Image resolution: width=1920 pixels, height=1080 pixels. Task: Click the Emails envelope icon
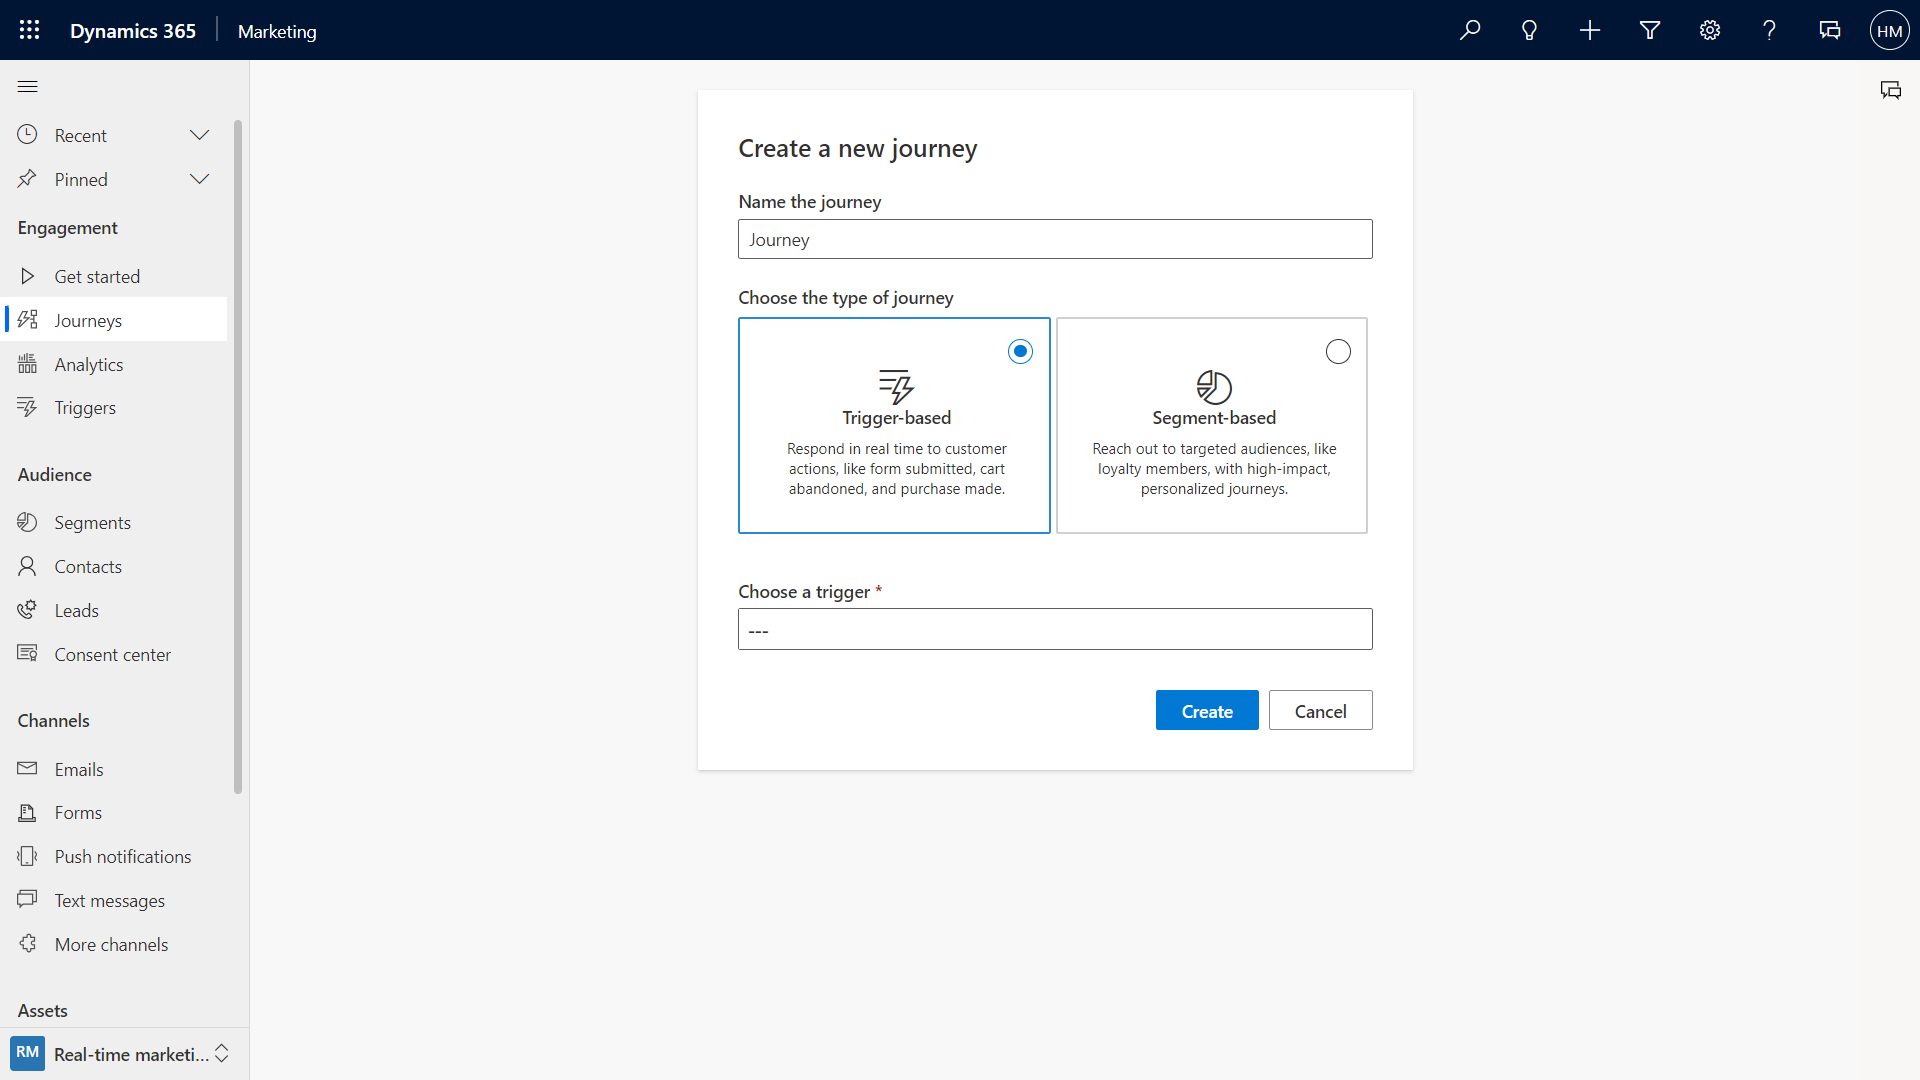coord(27,768)
